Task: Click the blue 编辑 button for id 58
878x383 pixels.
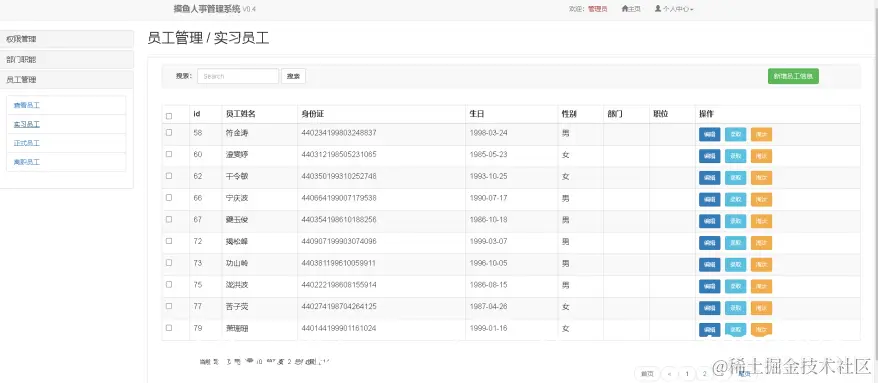Action: click(x=709, y=134)
